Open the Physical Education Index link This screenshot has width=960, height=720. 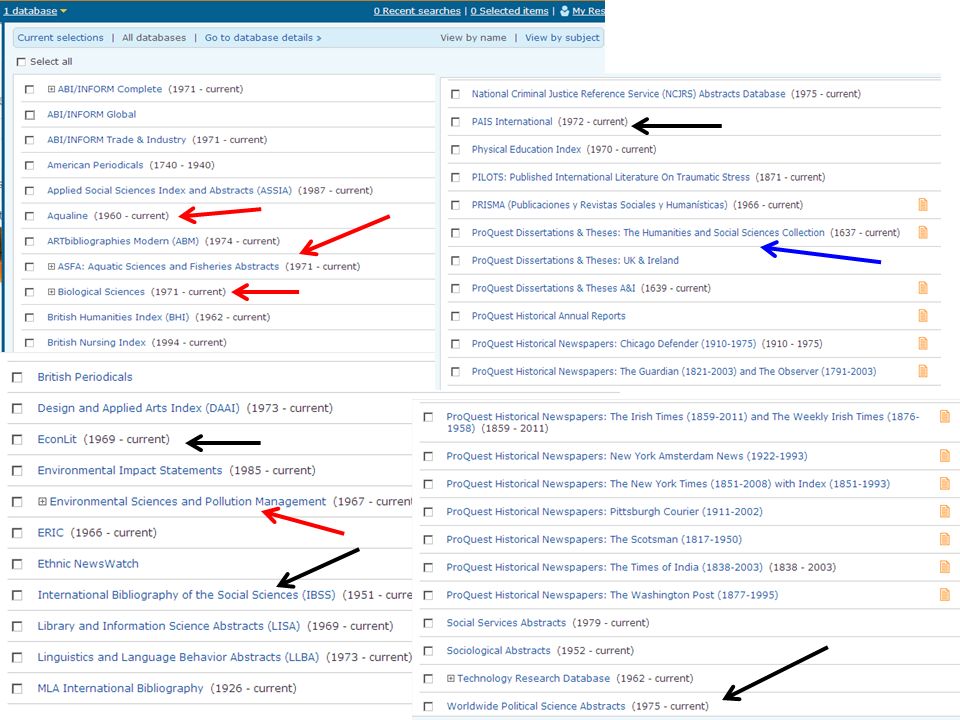click(526, 149)
